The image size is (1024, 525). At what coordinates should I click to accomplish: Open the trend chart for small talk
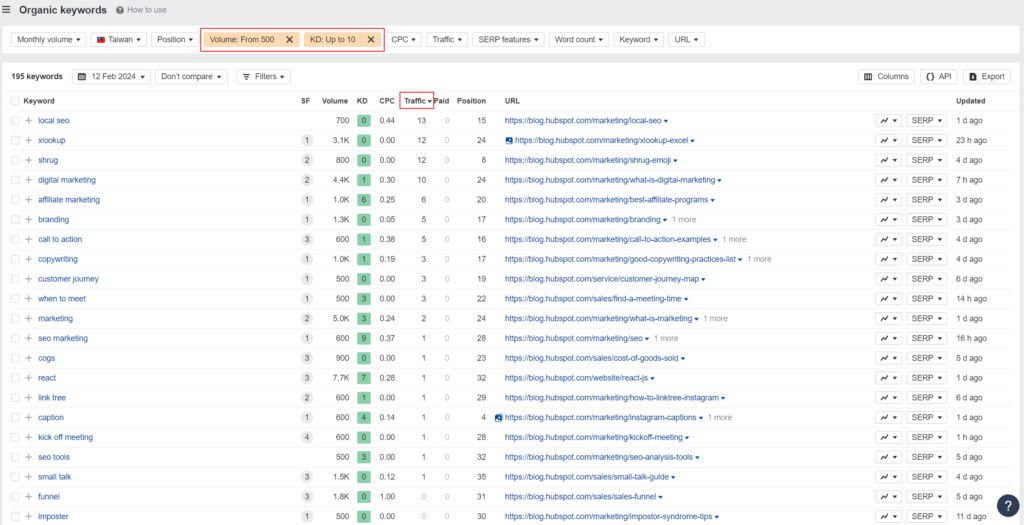[x=888, y=477]
